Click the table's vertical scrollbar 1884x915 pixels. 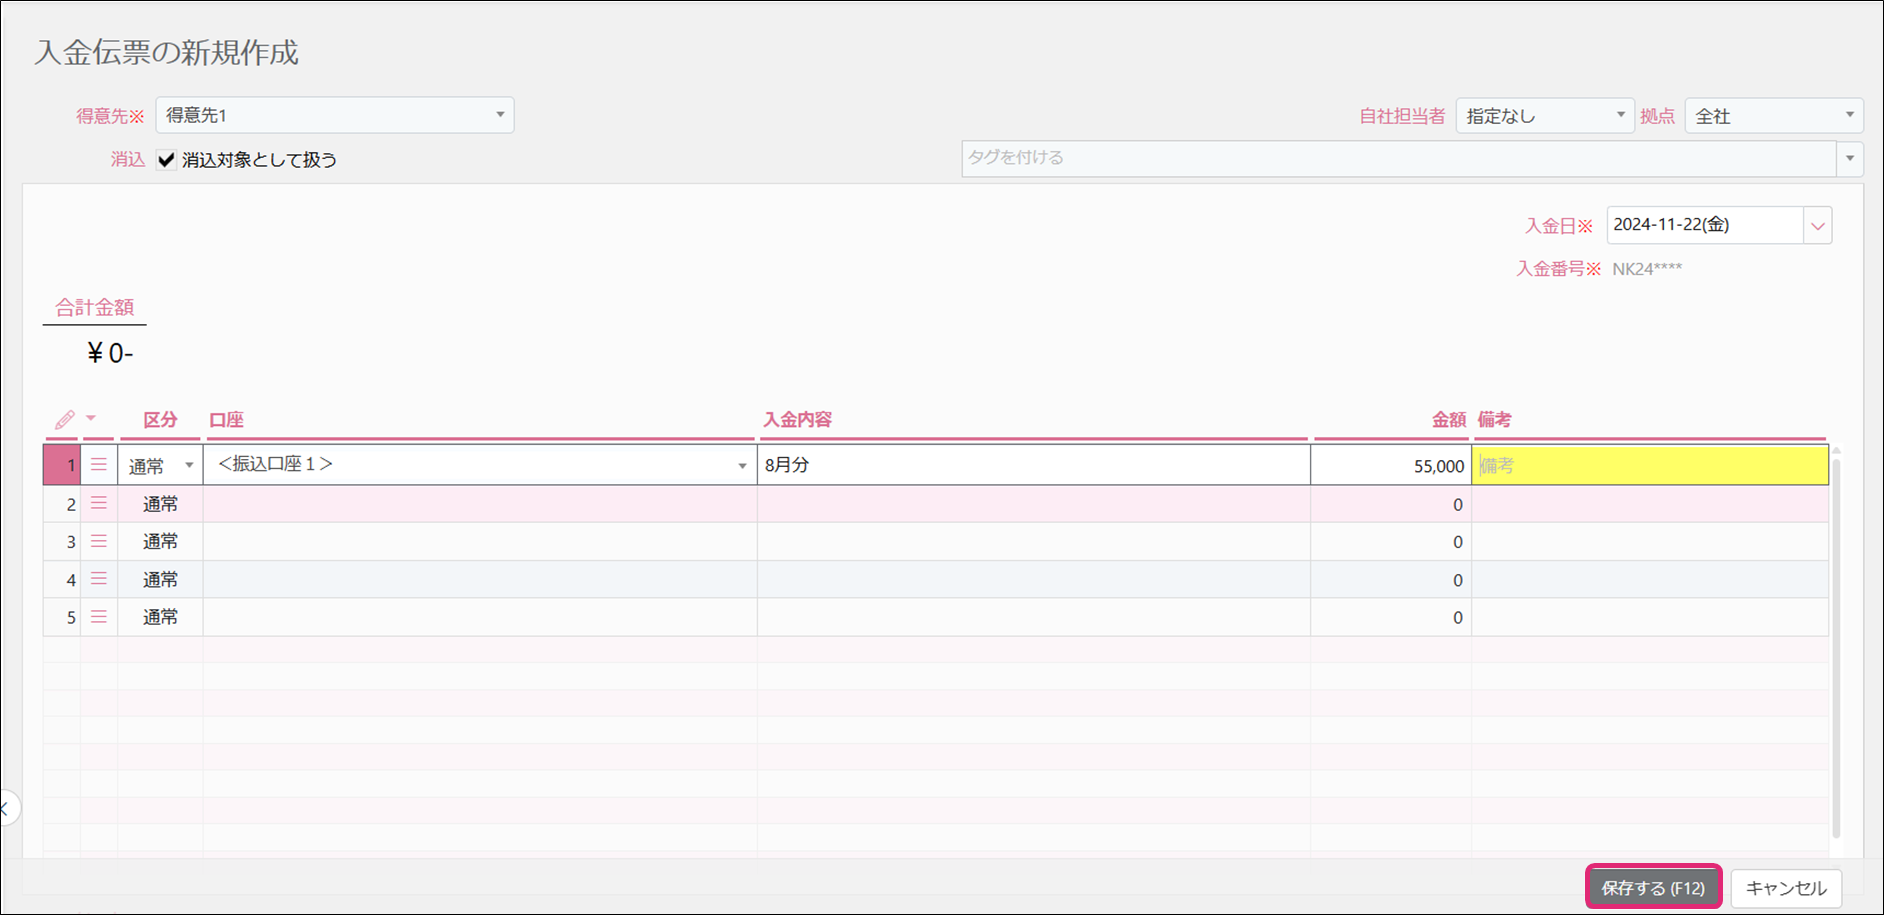point(1836,640)
